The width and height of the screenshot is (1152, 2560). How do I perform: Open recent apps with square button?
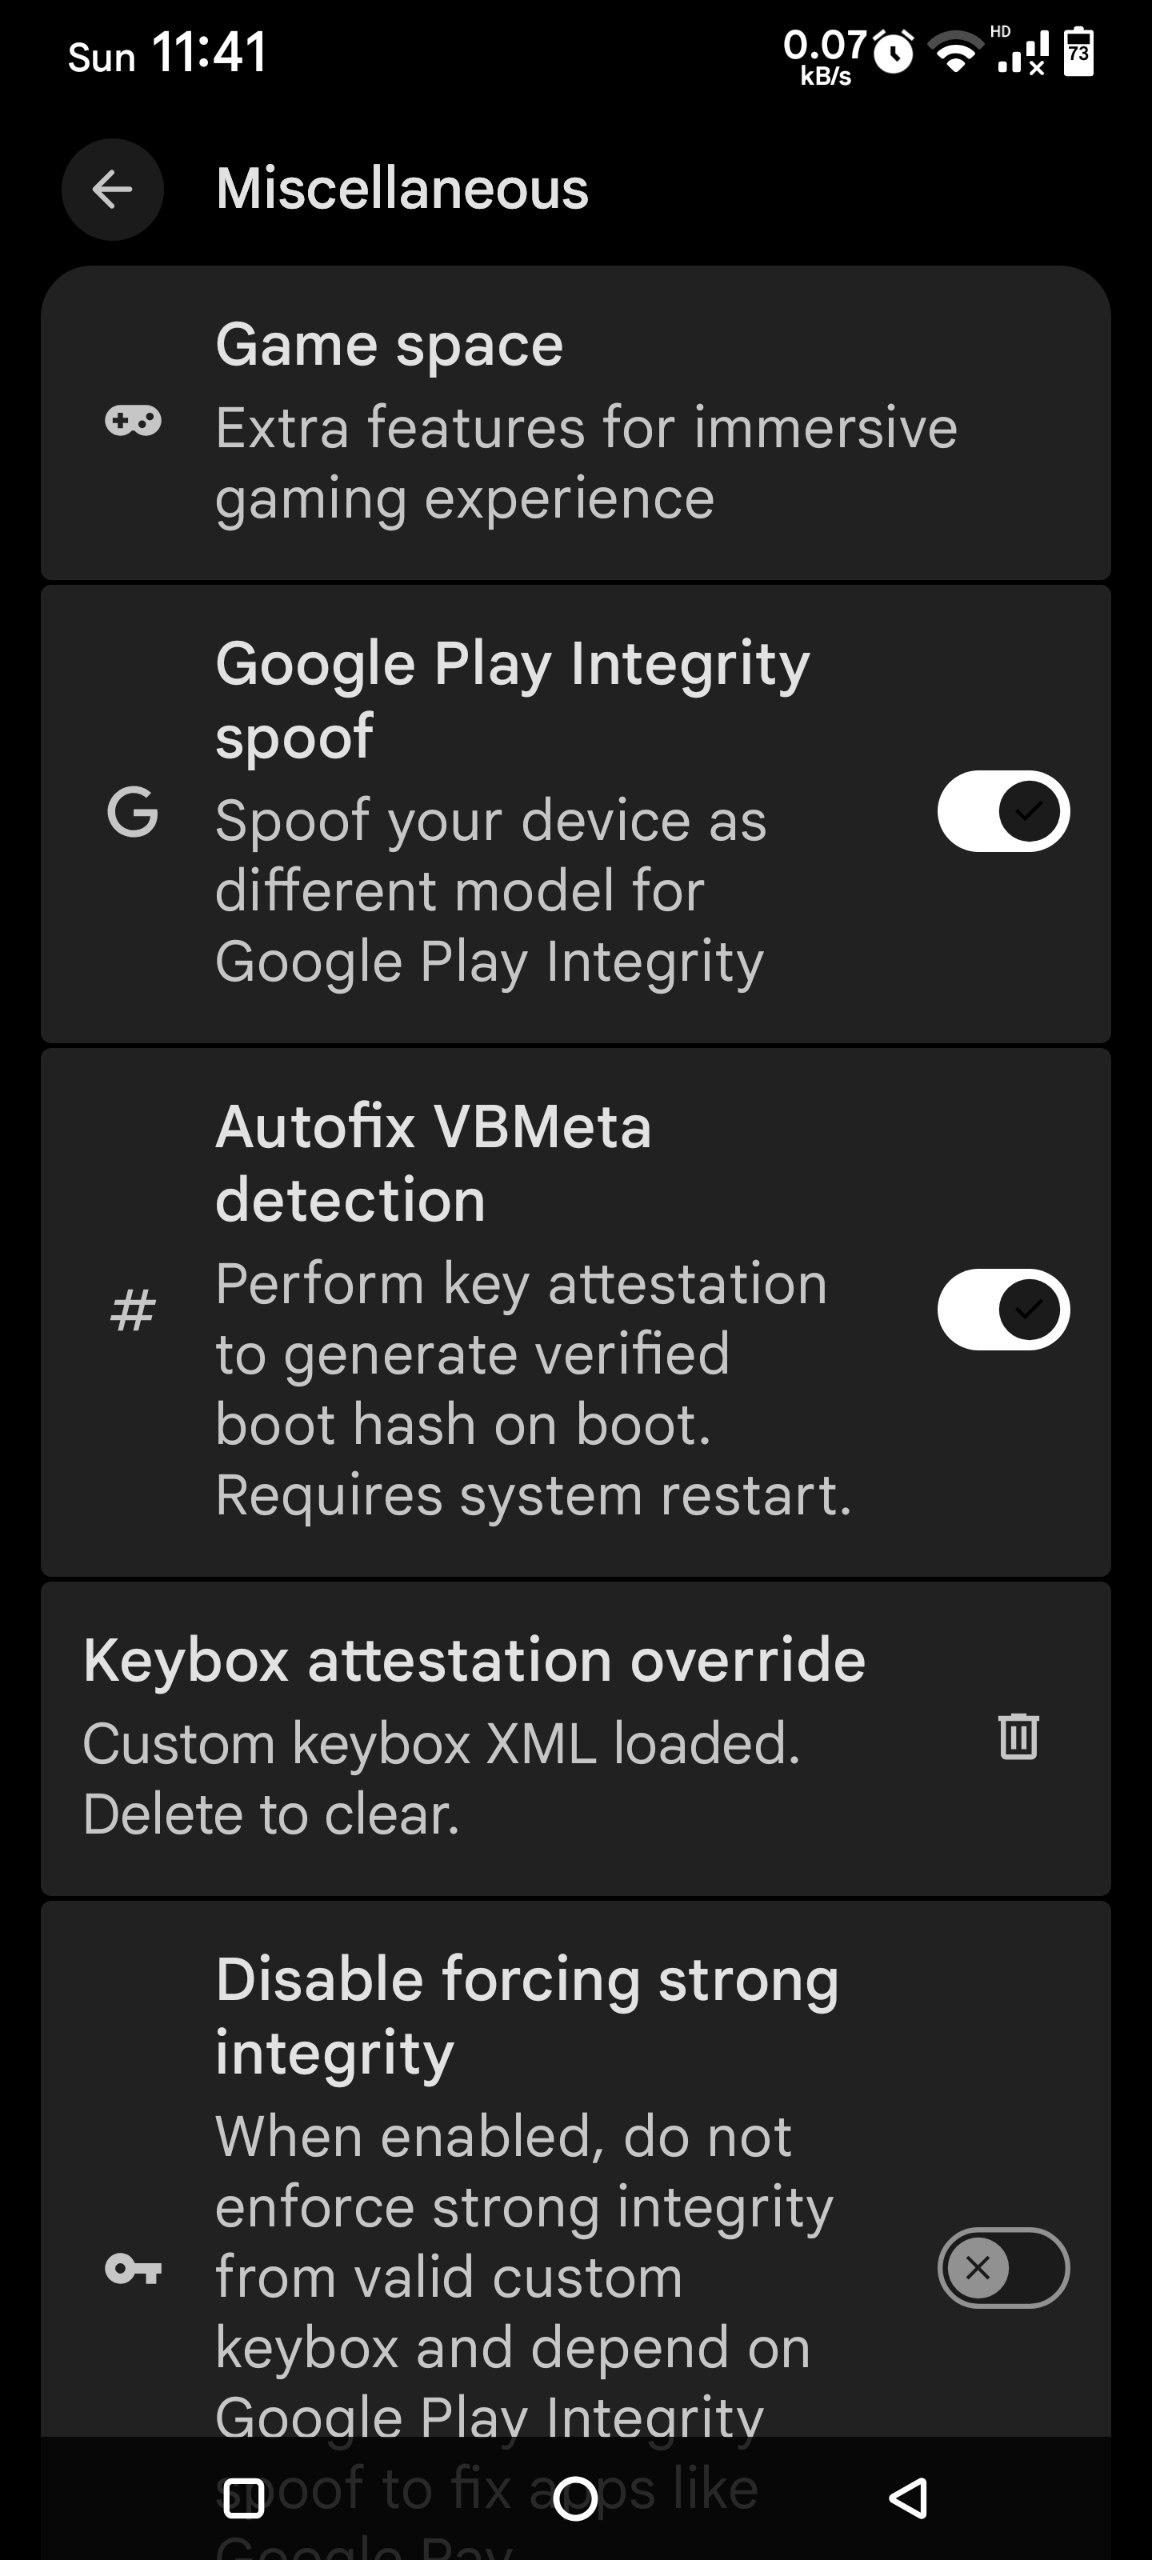(243, 2498)
